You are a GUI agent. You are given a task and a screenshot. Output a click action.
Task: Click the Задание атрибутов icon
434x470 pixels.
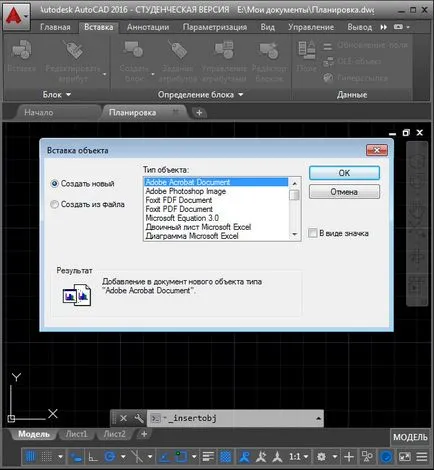(x=177, y=50)
